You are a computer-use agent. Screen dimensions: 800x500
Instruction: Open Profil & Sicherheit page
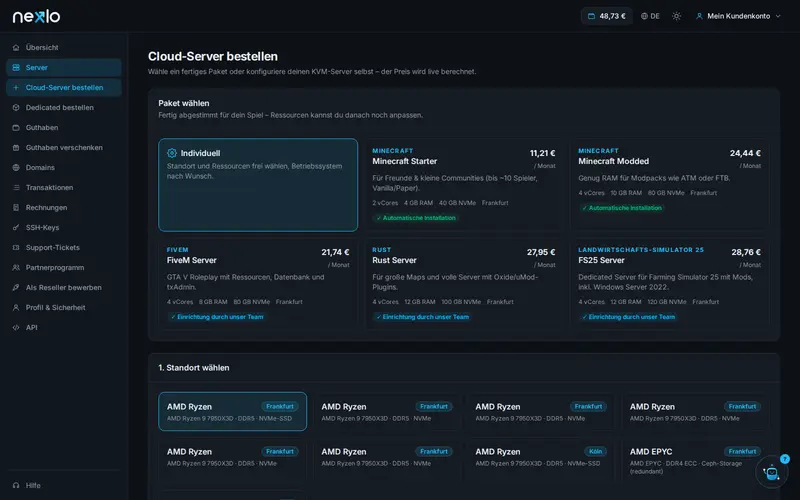[64, 308]
